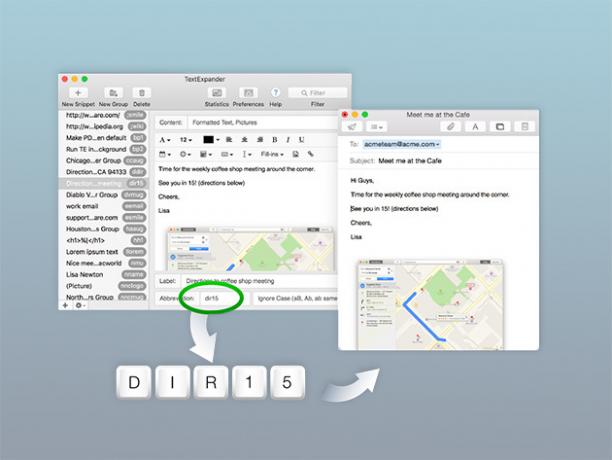
Task: Click the map image in email body
Action: pyautogui.click(x=430, y=304)
